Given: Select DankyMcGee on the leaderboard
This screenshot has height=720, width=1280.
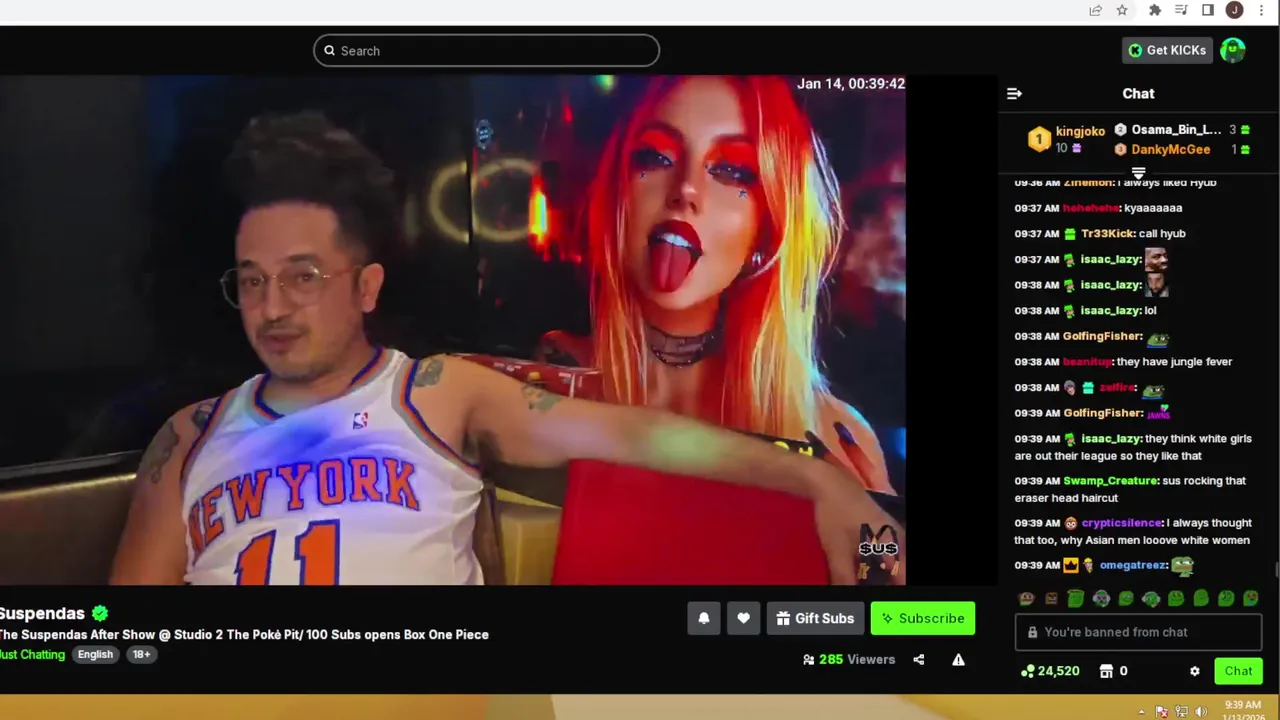Looking at the screenshot, I should tap(1171, 149).
